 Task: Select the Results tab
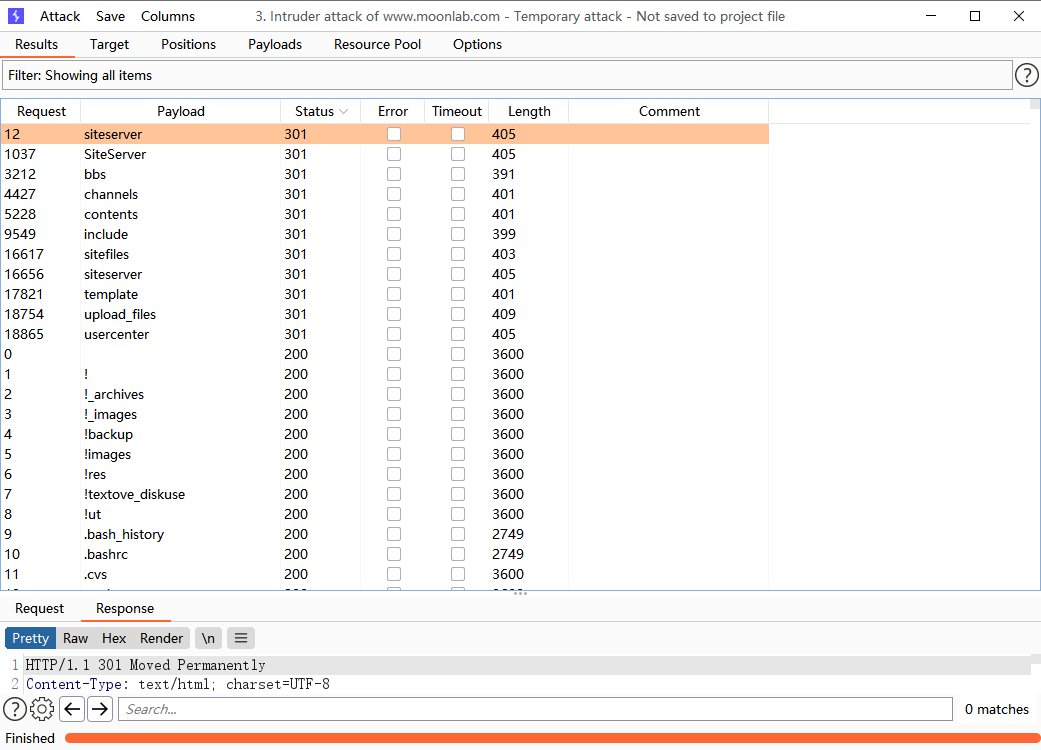click(x=37, y=44)
